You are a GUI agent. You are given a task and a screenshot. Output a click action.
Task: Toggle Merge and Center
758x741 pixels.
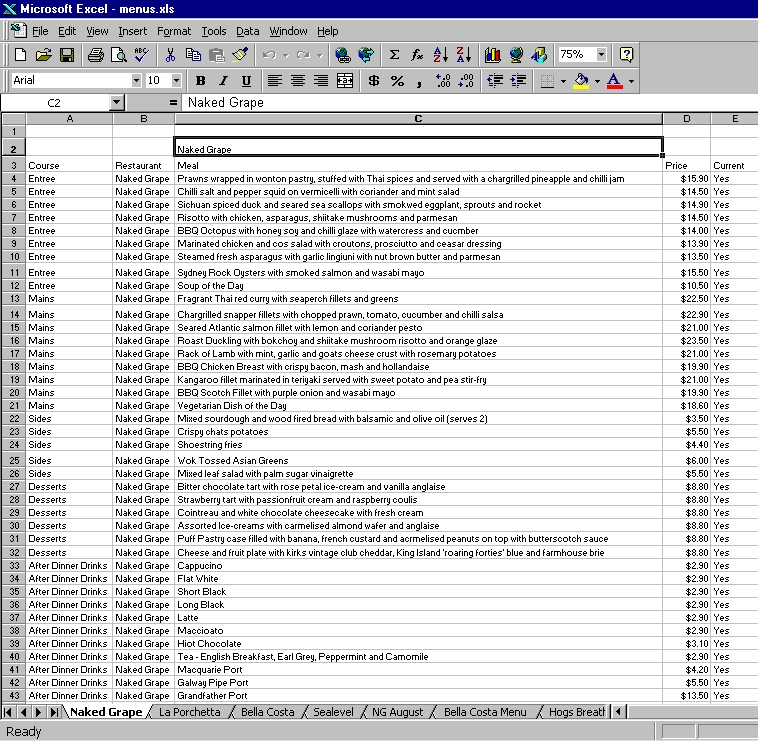click(345, 81)
